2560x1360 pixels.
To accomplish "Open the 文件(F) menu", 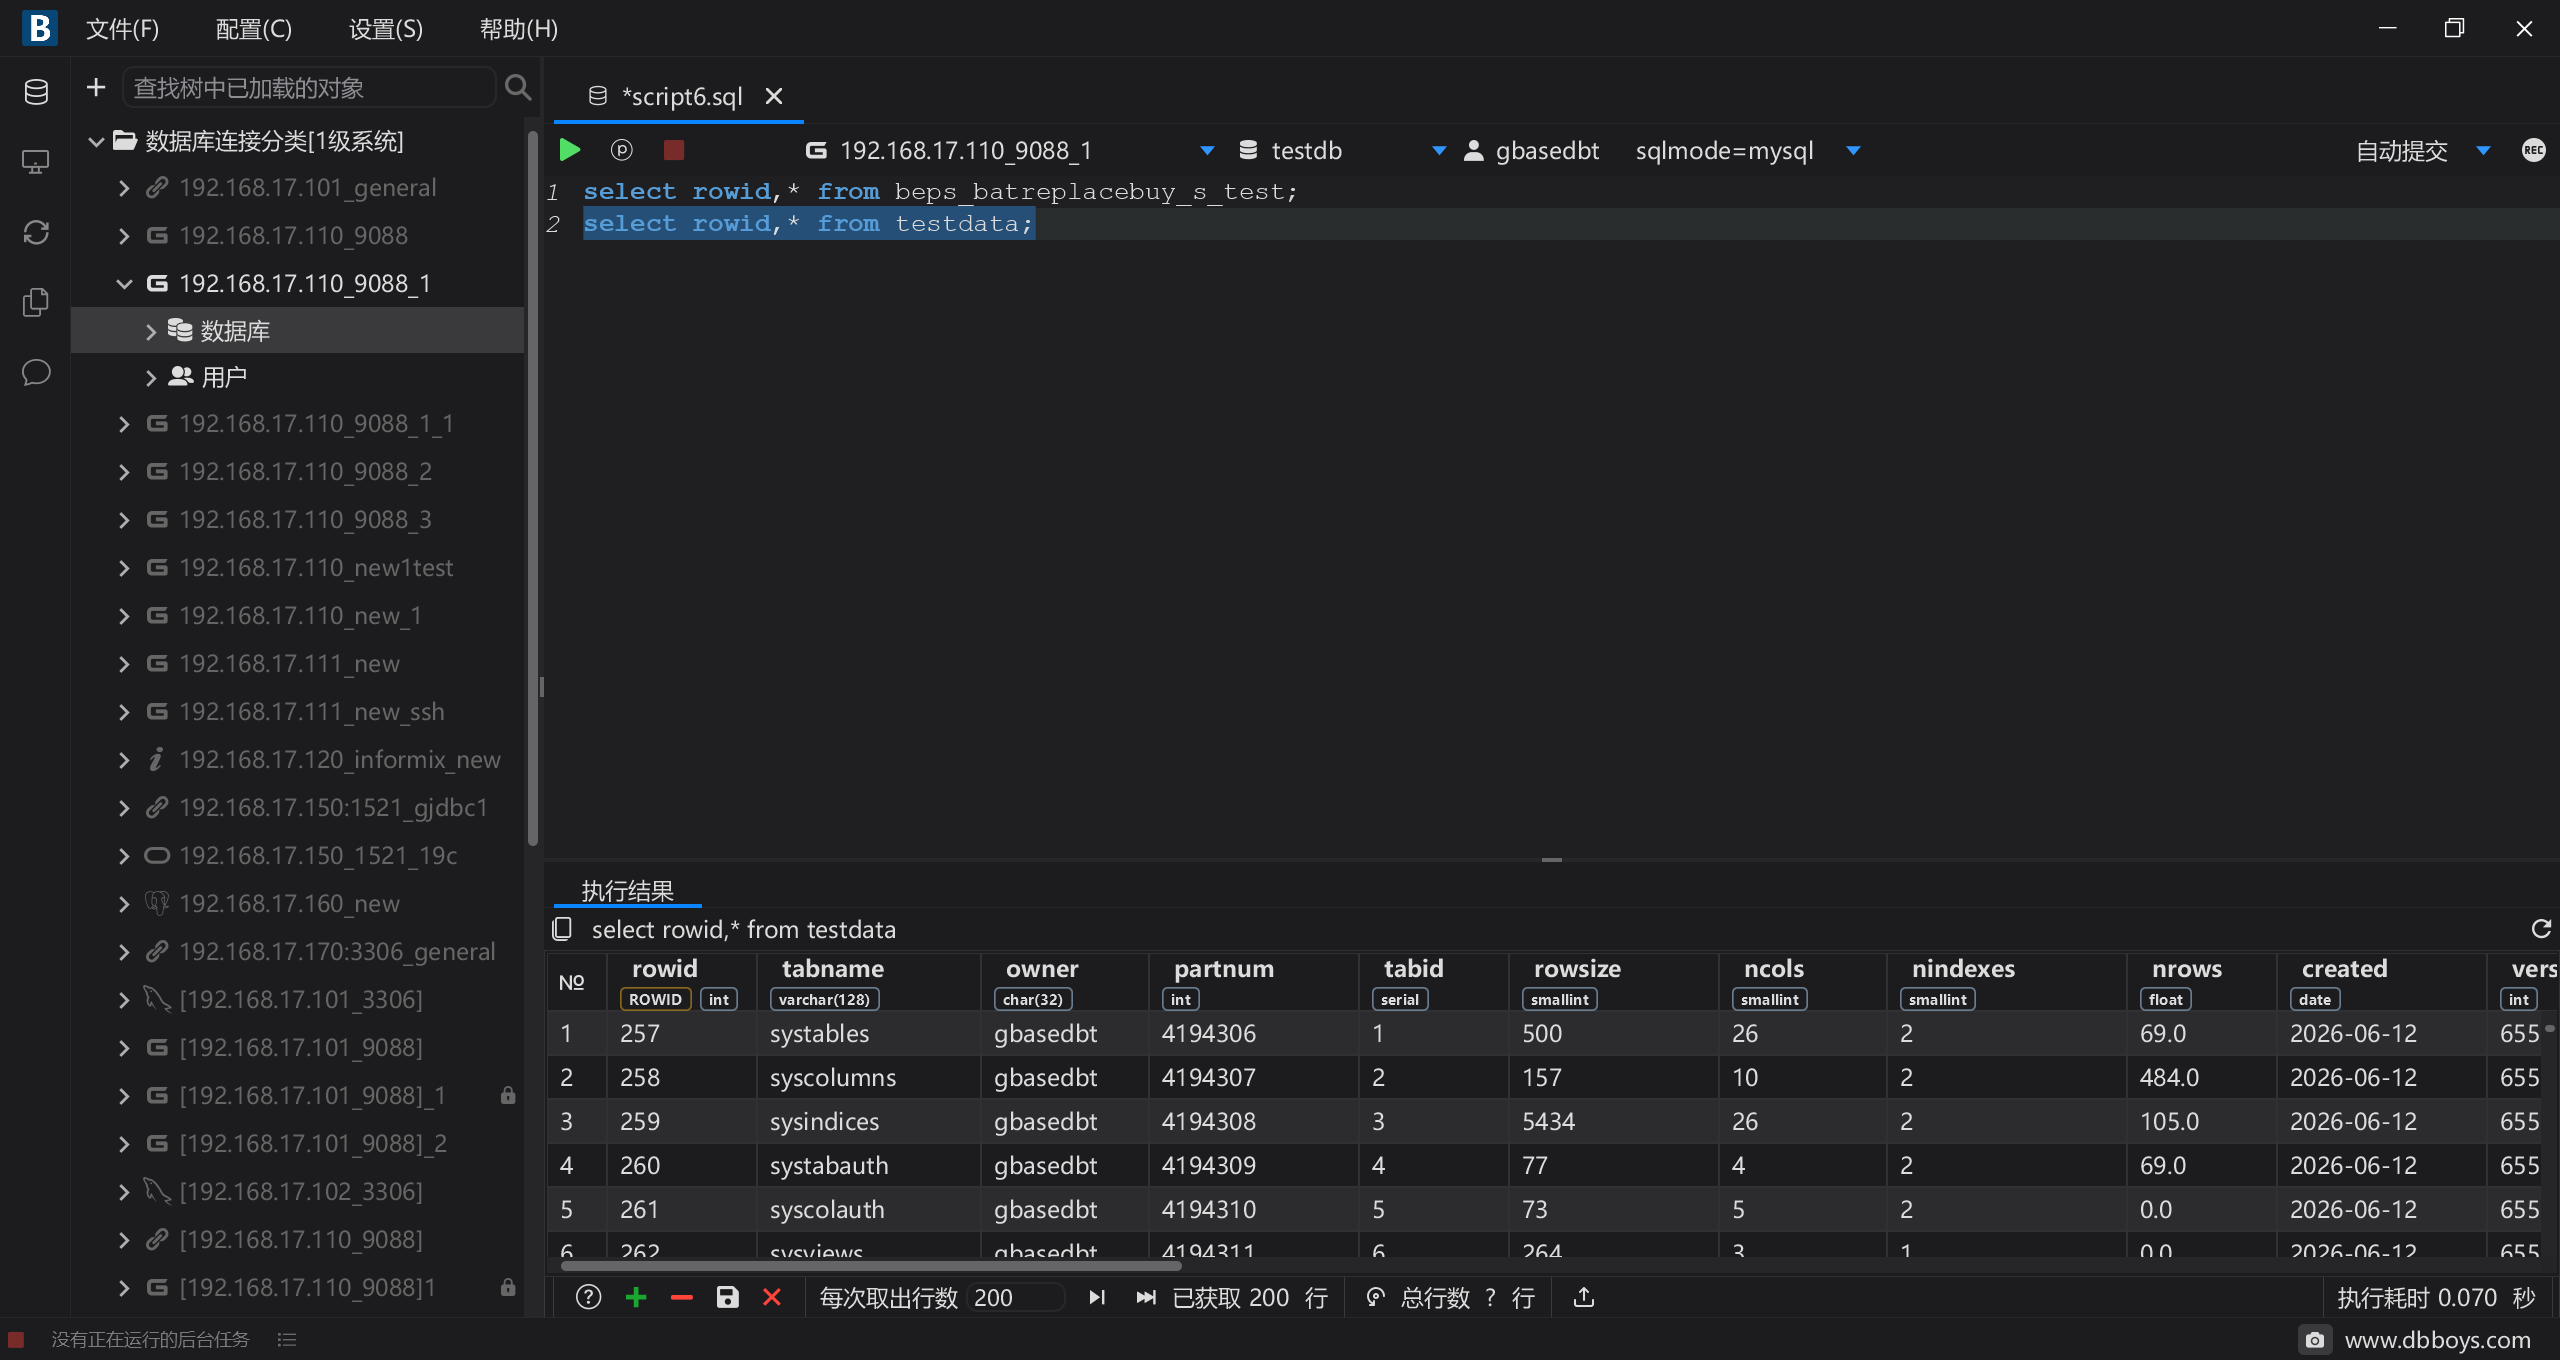I will pyautogui.click(x=122, y=29).
